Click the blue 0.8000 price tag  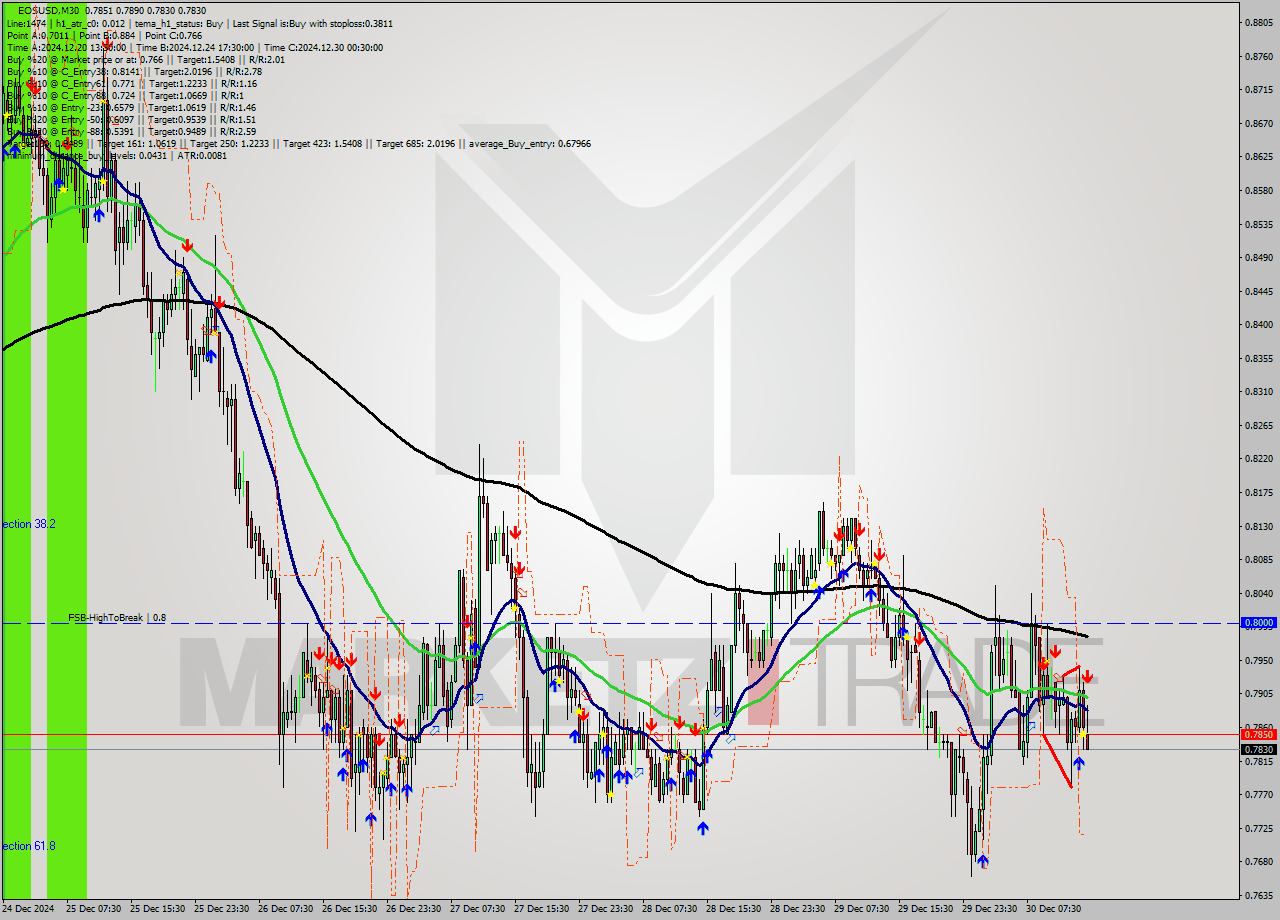[x=1259, y=622]
